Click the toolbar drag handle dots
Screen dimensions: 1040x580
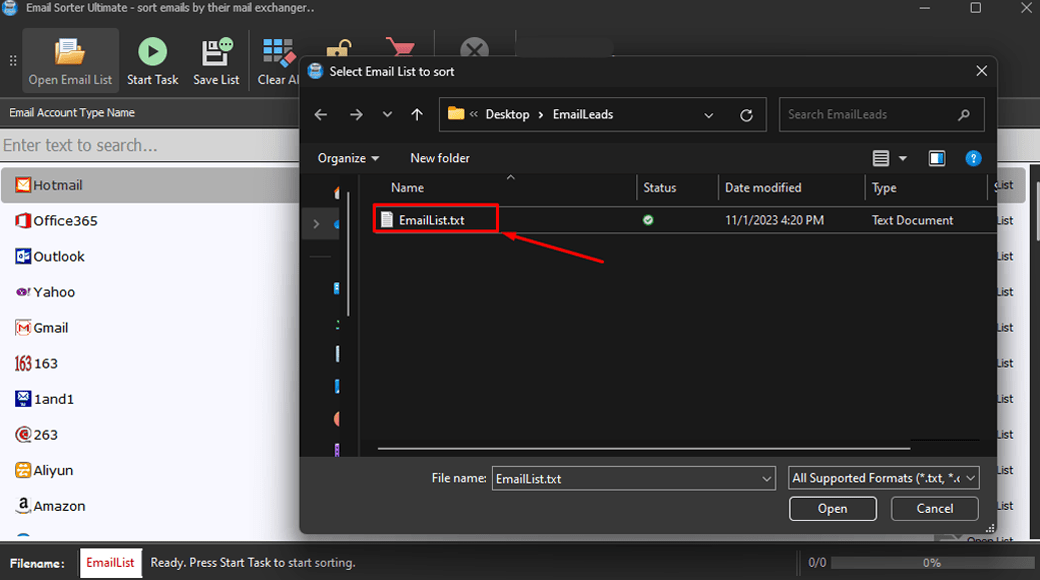click(13, 61)
